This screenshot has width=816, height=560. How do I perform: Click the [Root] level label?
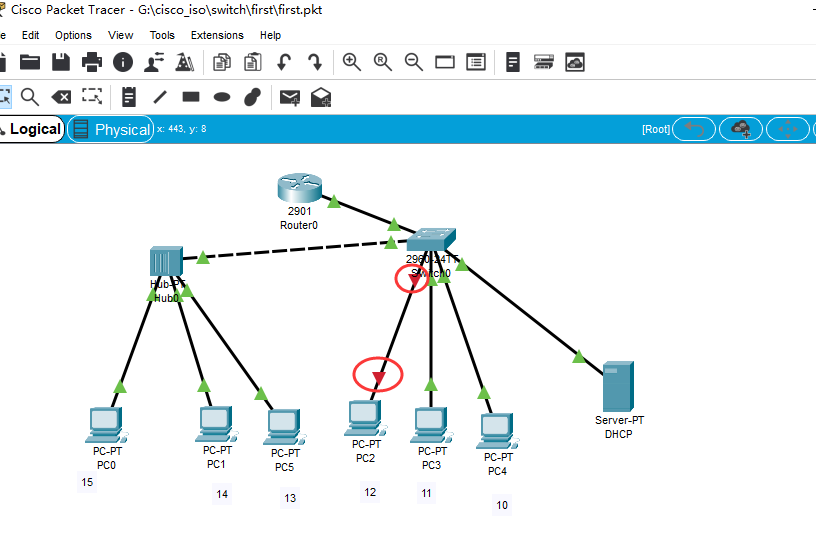point(656,129)
